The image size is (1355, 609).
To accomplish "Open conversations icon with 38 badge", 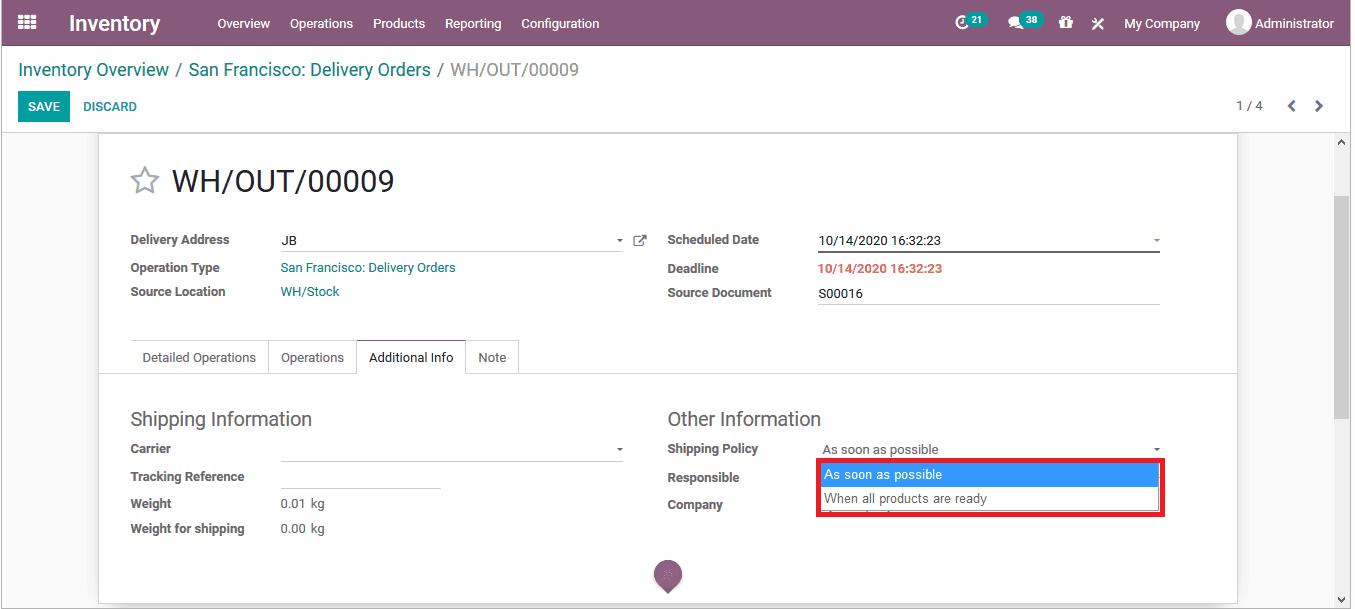I will click(1023, 22).
